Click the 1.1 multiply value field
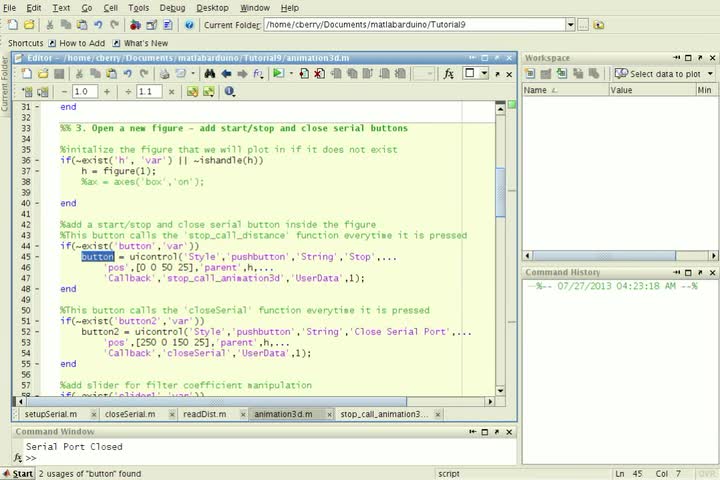The width and height of the screenshot is (720, 480). click(x=149, y=92)
